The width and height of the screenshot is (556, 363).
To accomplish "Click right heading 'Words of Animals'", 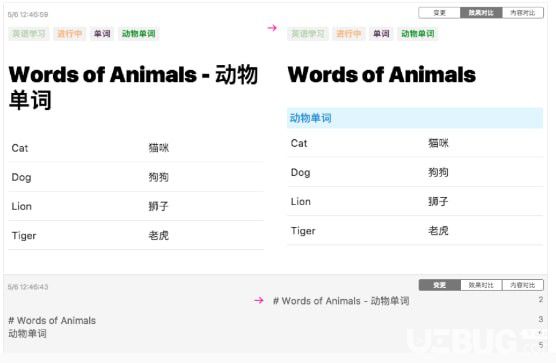I will point(382,75).
